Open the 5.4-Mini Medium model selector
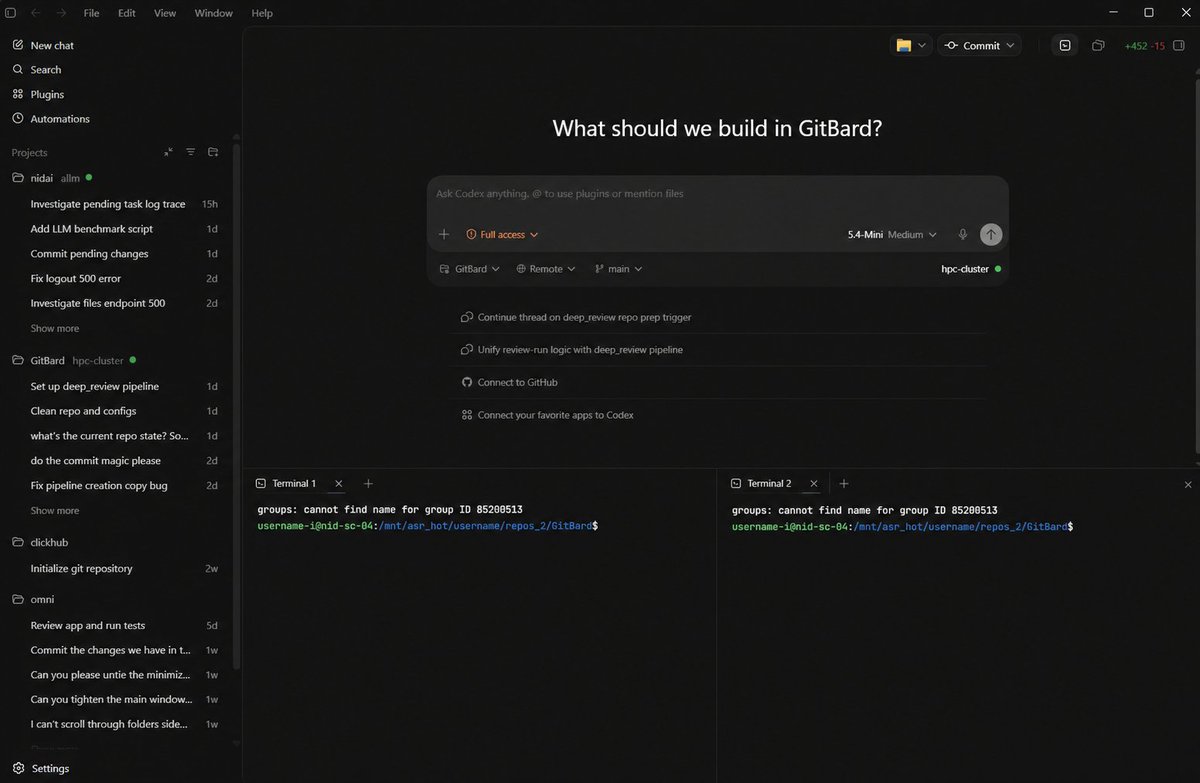The height and width of the screenshot is (783, 1200). tap(892, 234)
